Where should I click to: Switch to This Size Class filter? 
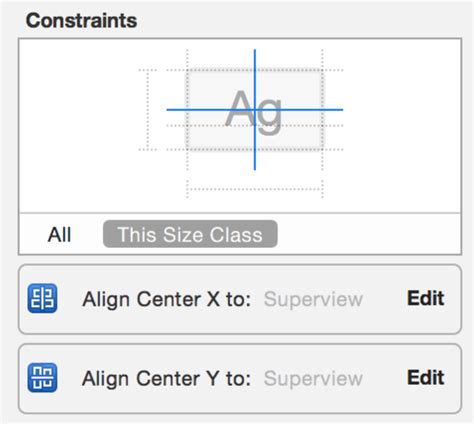click(190, 234)
